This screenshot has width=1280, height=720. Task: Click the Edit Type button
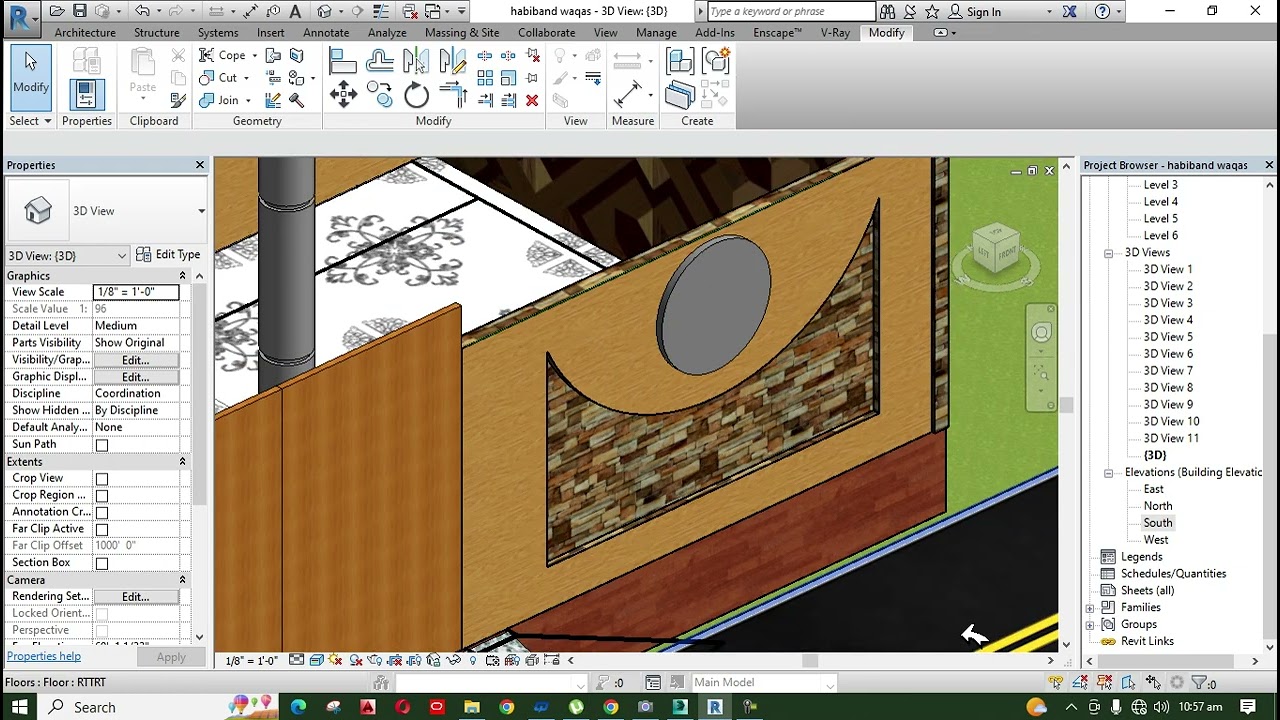pos(168,255)
